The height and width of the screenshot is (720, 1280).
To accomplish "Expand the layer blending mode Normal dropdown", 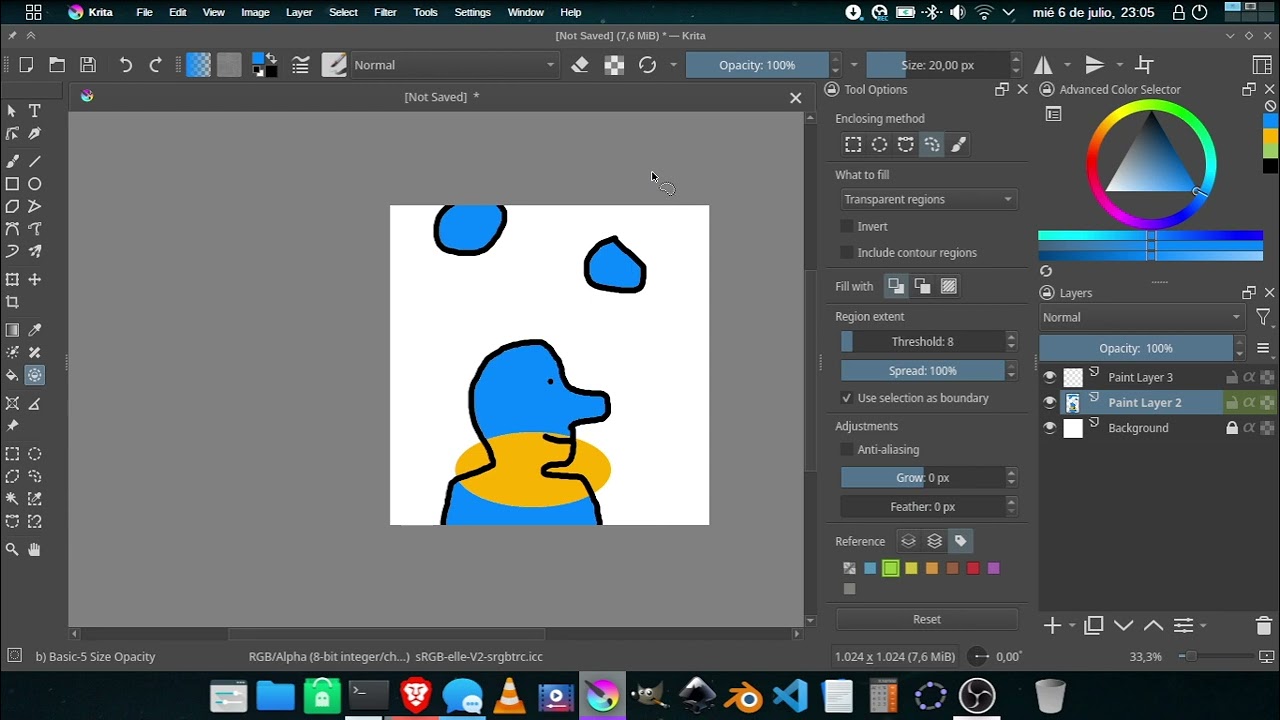I will coord(1140,317).
